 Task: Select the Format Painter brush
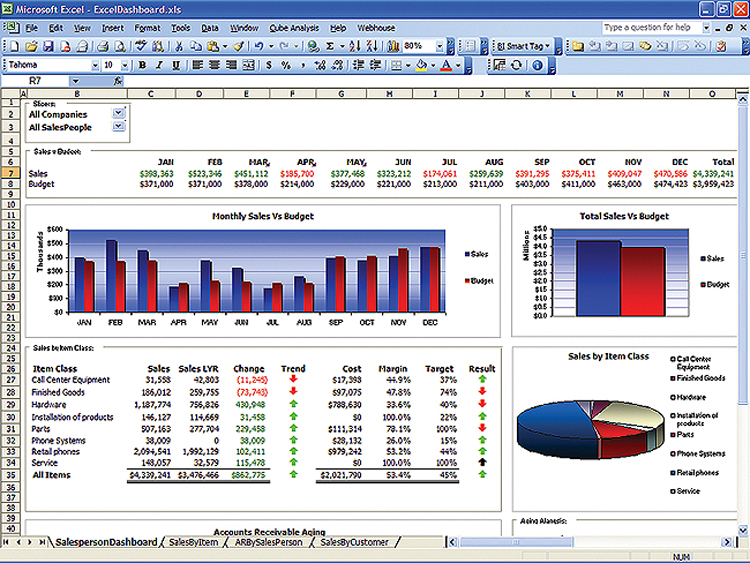pyautogui.click(x=239, y=46)
